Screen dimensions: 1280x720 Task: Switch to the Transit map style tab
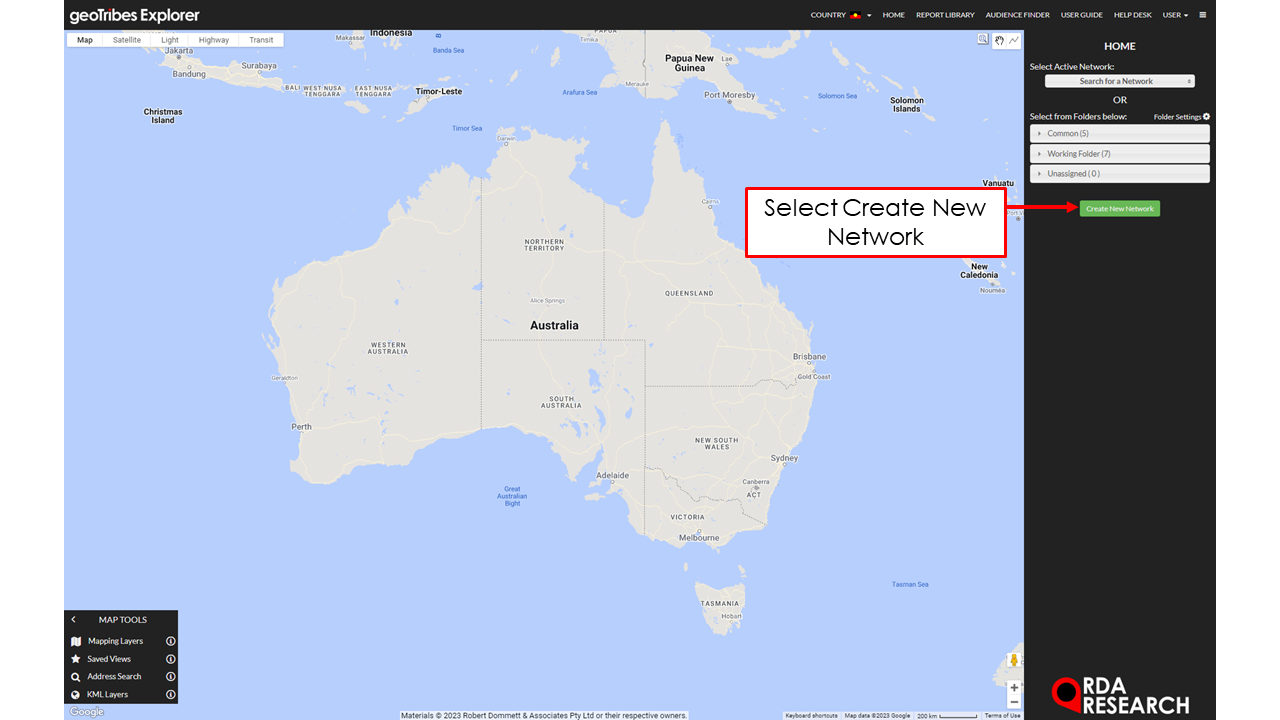click(x=261, y=40)
